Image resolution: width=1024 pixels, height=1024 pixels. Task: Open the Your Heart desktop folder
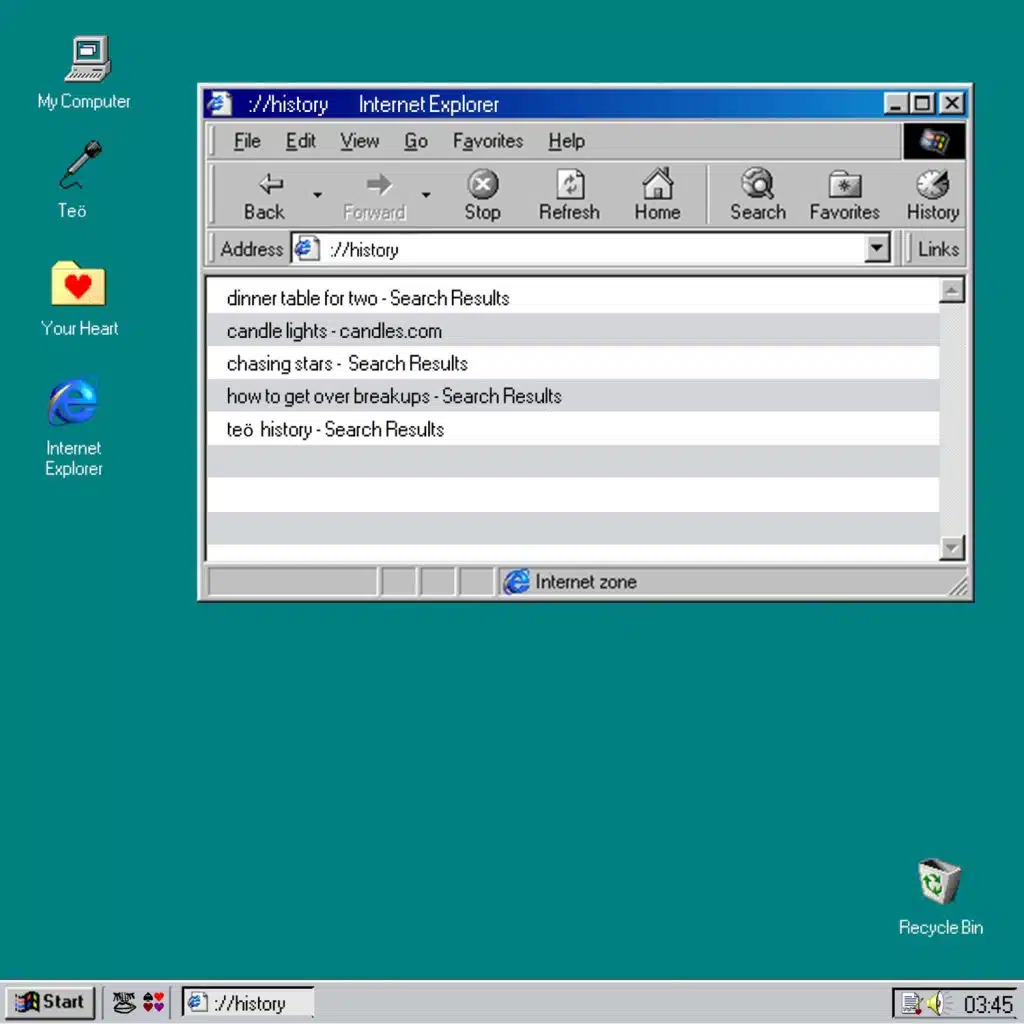click(x=78, y=284)
